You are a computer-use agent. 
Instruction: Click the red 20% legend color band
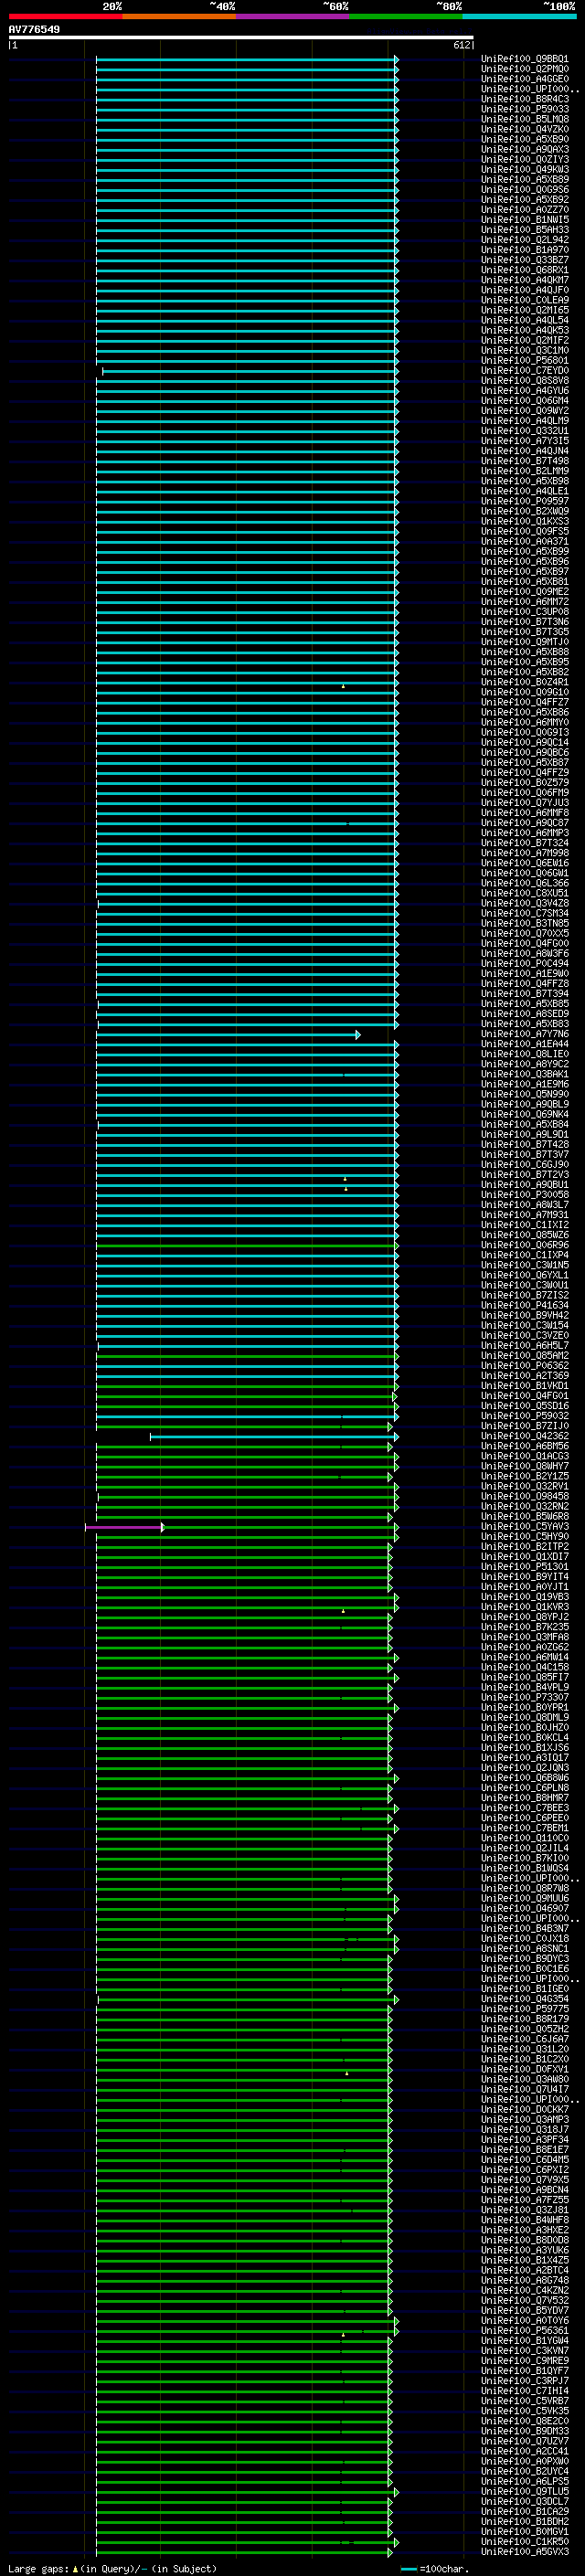(65, 16)
